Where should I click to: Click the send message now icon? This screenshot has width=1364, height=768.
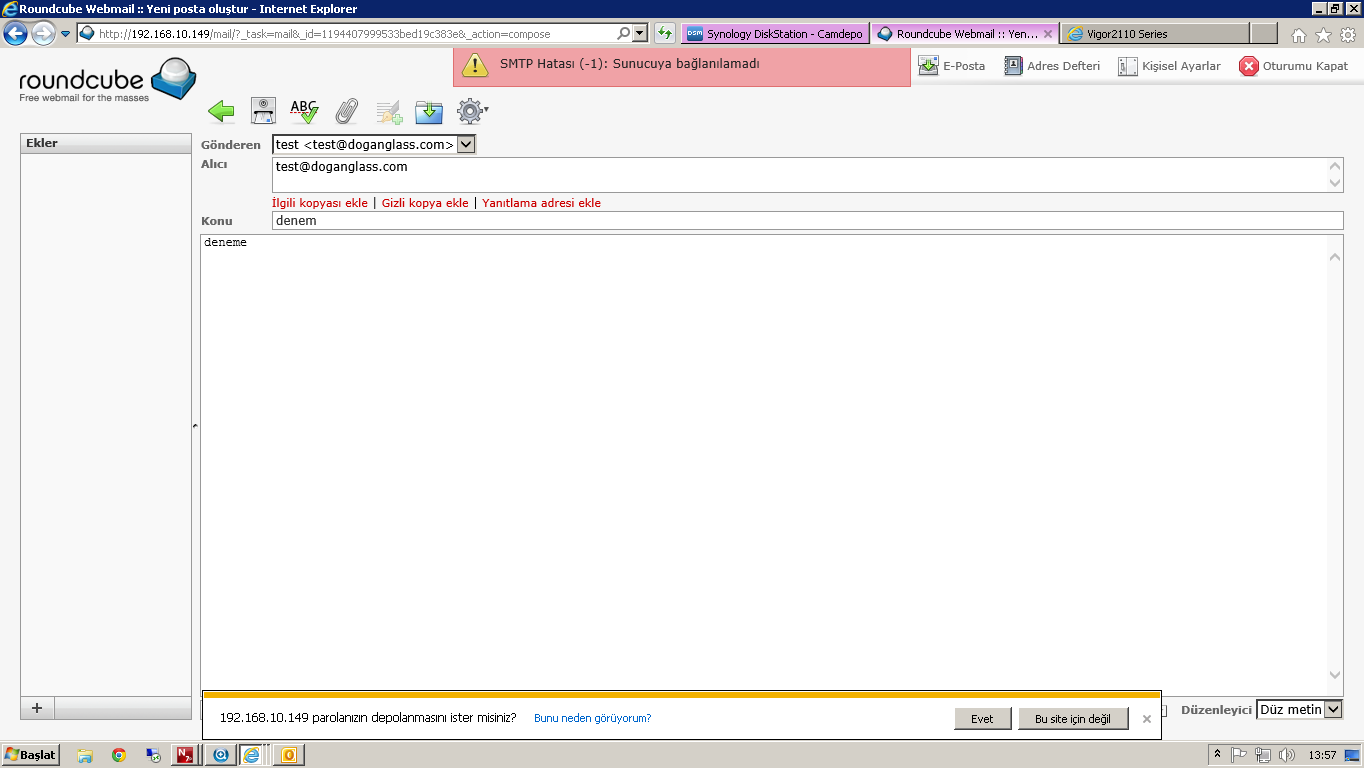point(263,111)
